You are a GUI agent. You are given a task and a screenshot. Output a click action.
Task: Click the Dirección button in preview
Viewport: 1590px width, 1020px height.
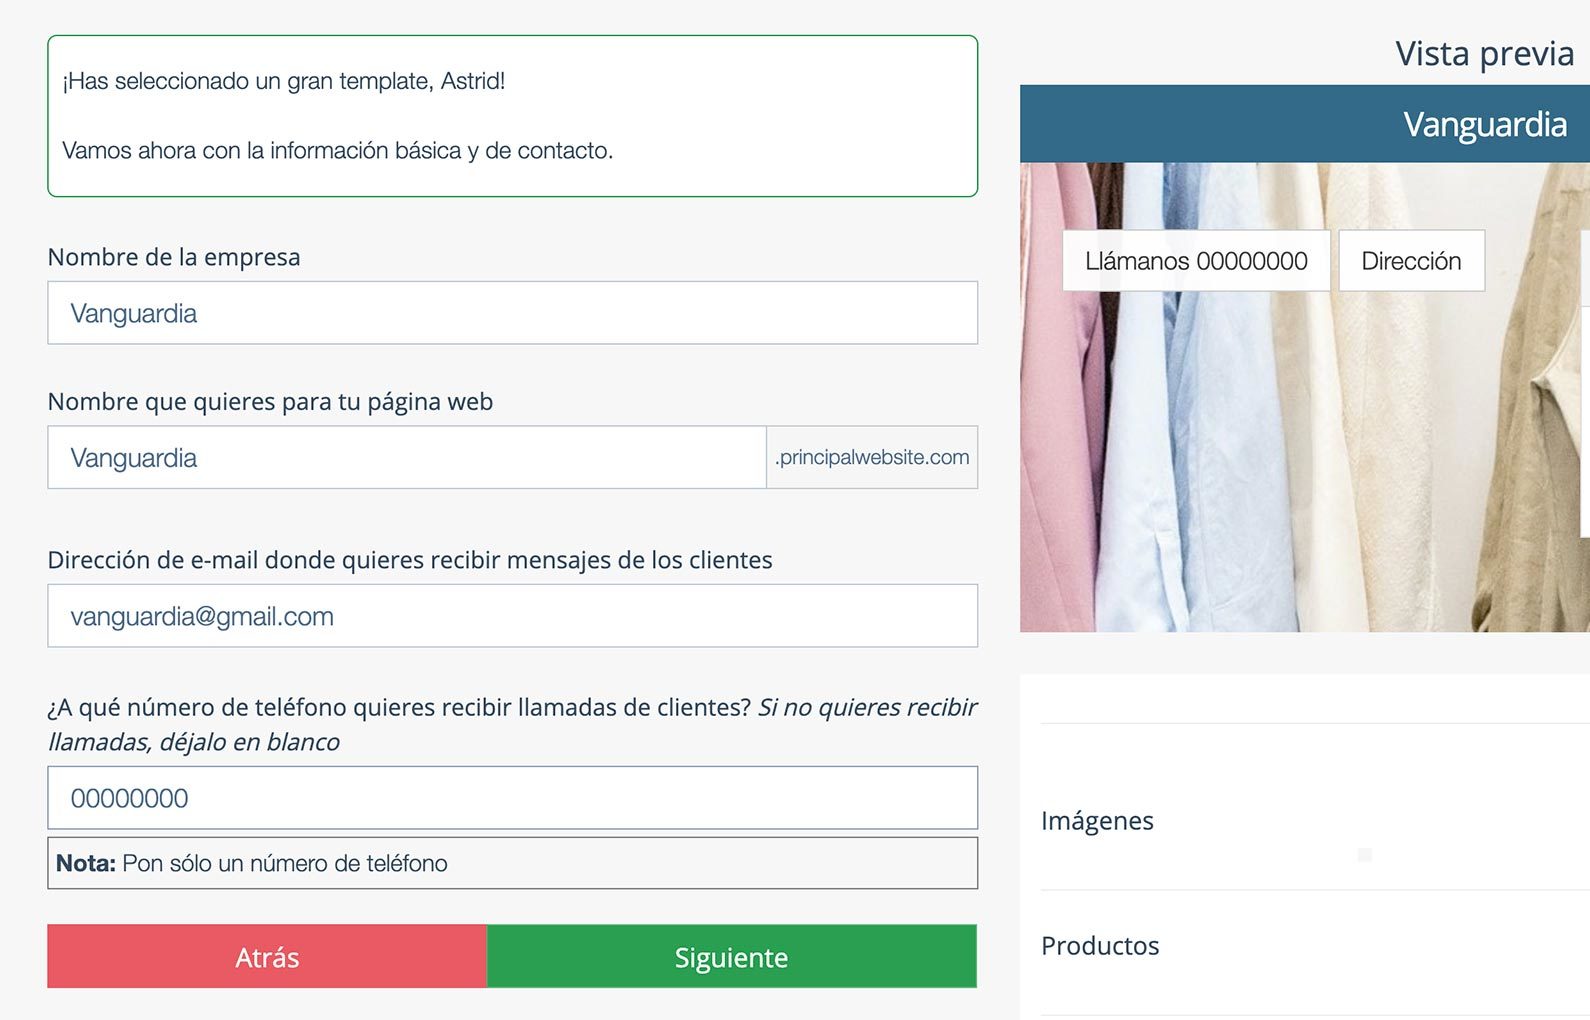click(x=1411, y=261)
